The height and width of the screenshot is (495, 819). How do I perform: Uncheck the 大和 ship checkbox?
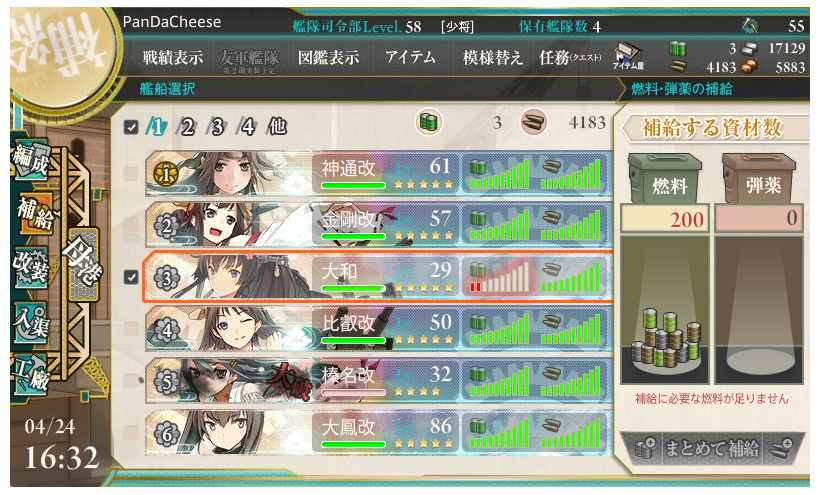[x=132, y=277]
